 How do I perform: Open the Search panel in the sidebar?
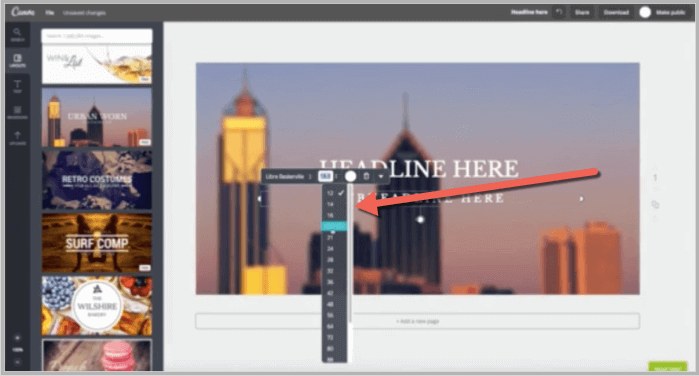point(17,35)
